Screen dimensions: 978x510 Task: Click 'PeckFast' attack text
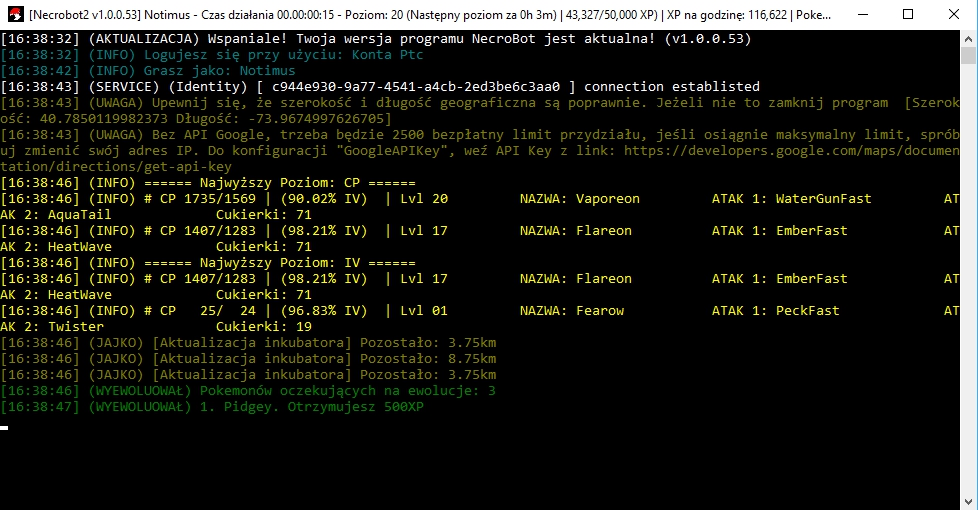(807, 310)
